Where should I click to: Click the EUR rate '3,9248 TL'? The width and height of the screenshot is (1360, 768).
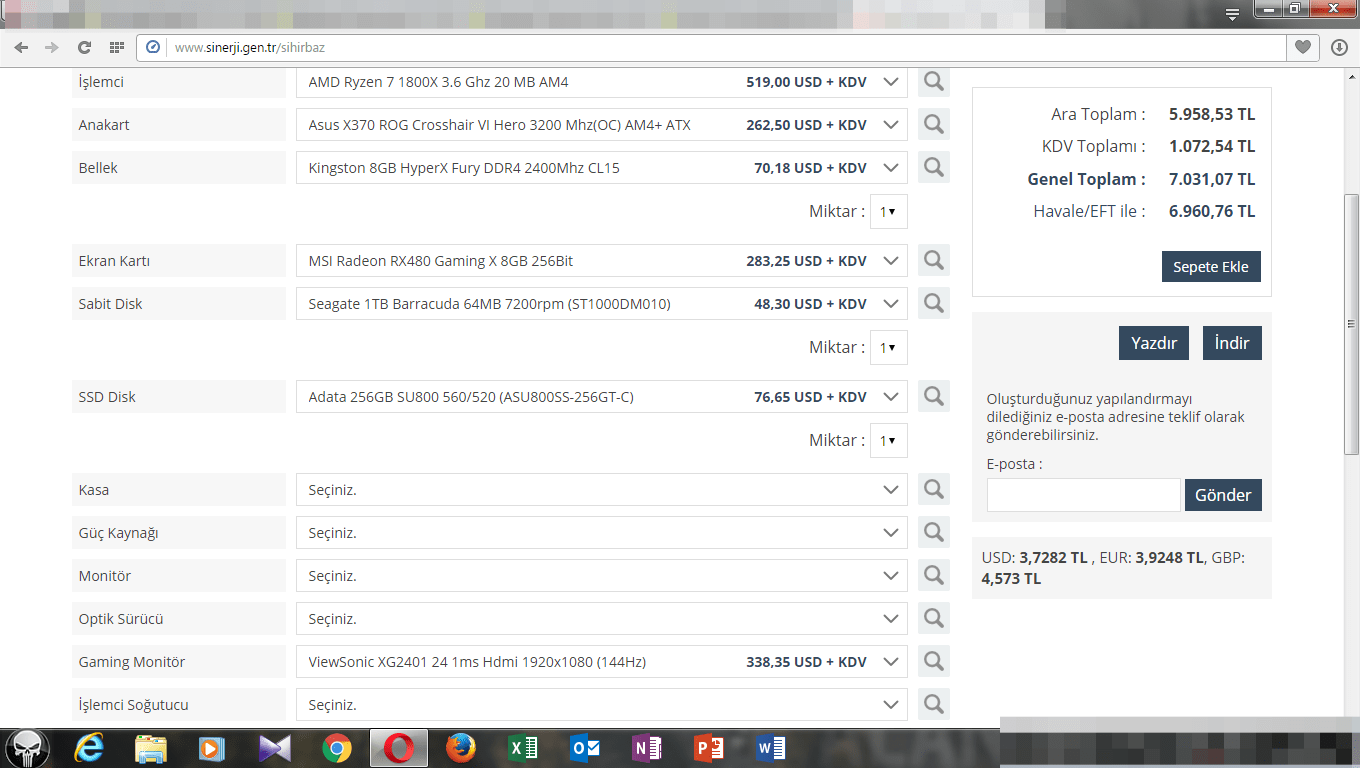tap(1170, 558)
